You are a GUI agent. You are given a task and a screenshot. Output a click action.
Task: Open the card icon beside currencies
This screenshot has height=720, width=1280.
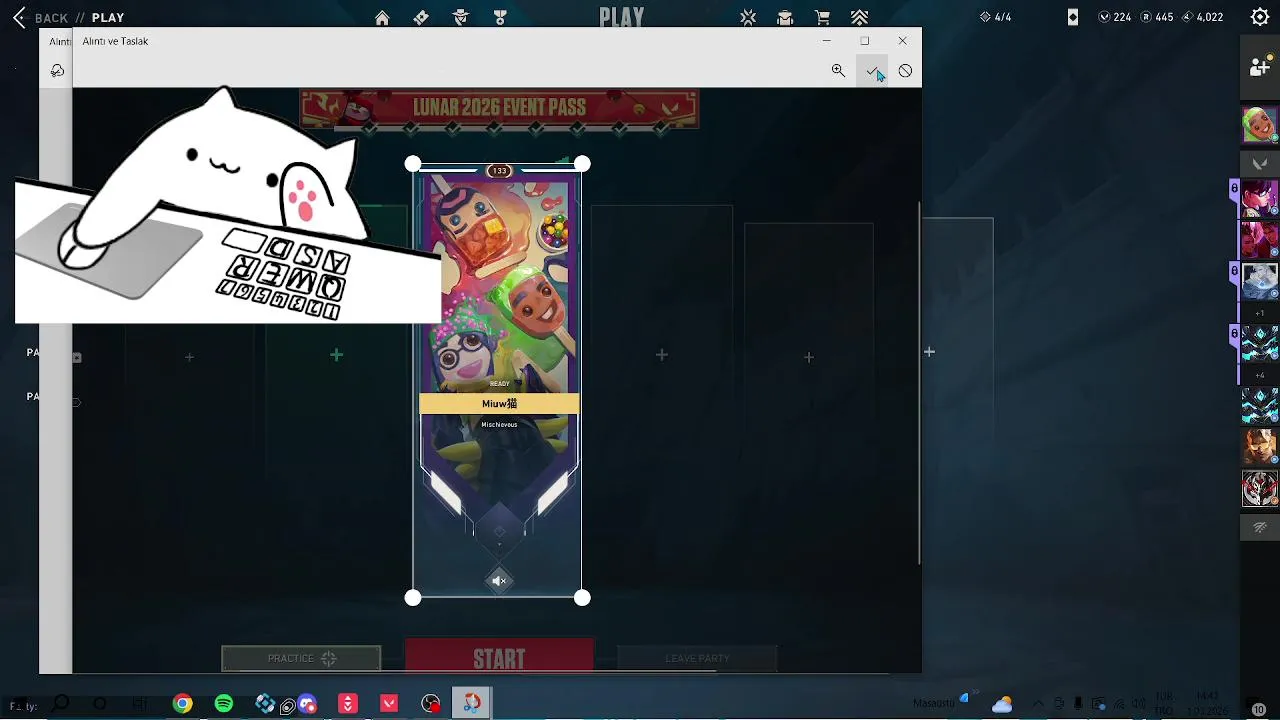[x=1073, y=17]
